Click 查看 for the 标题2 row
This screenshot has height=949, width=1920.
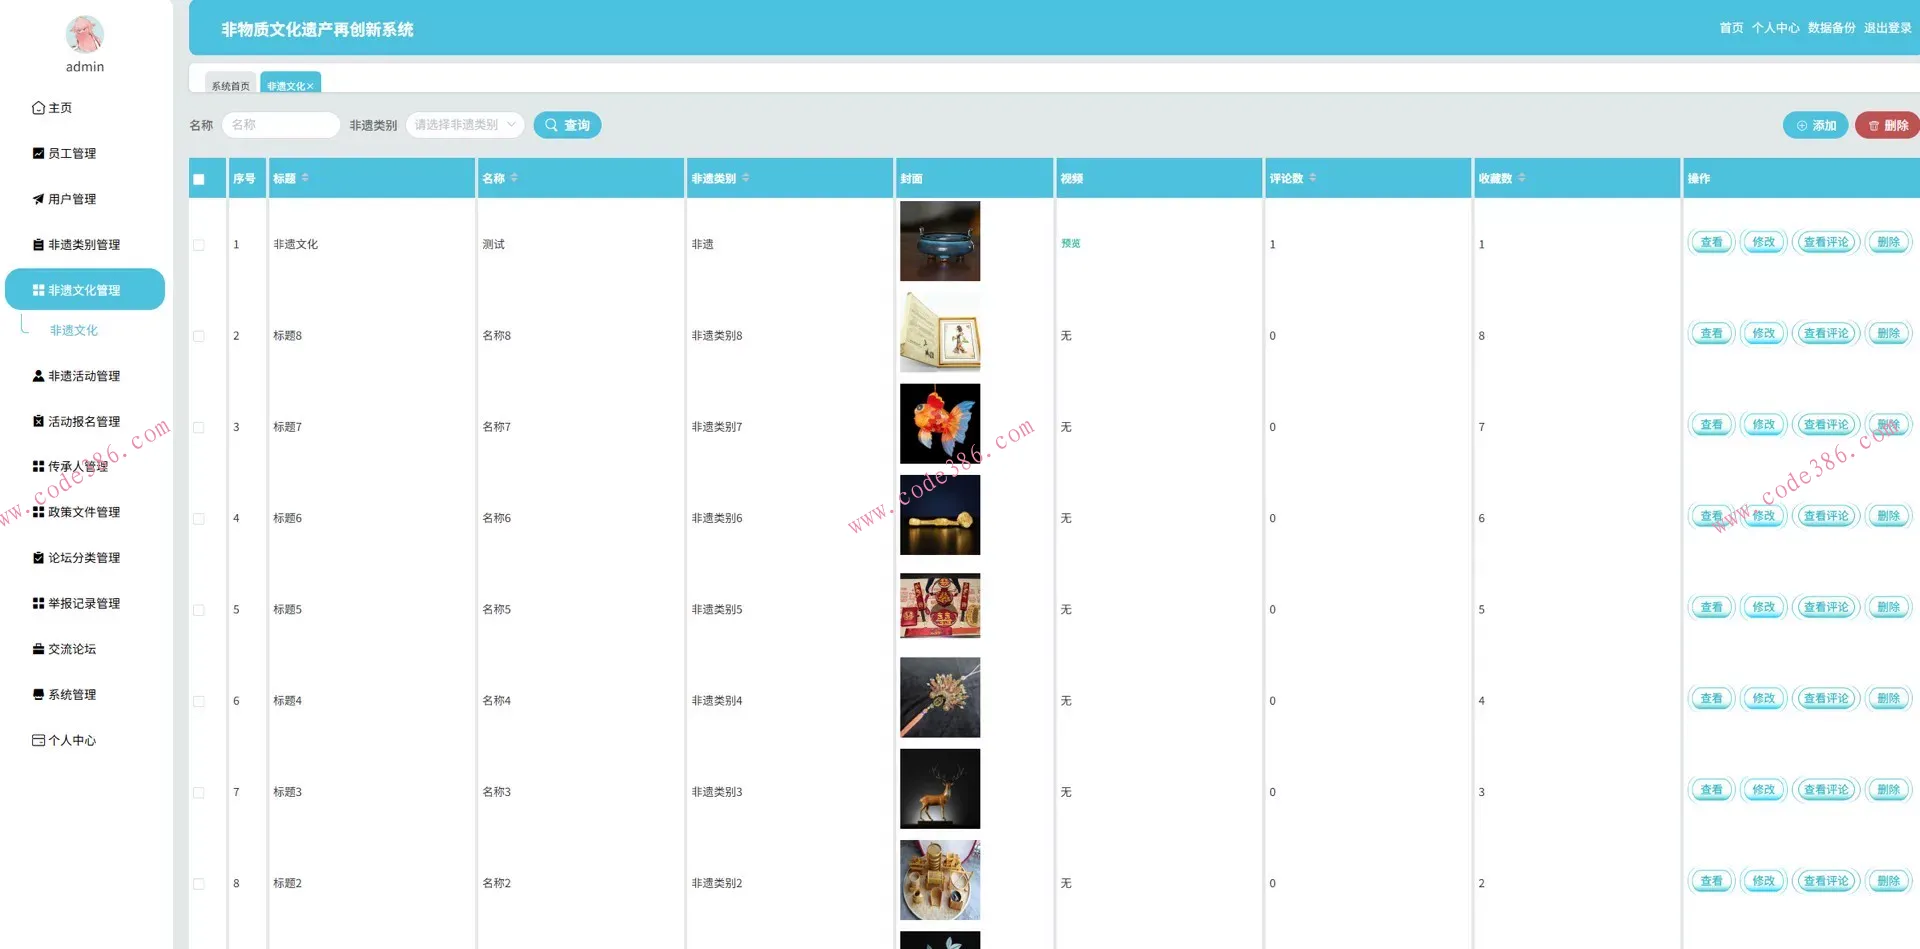pos(1712,881)
